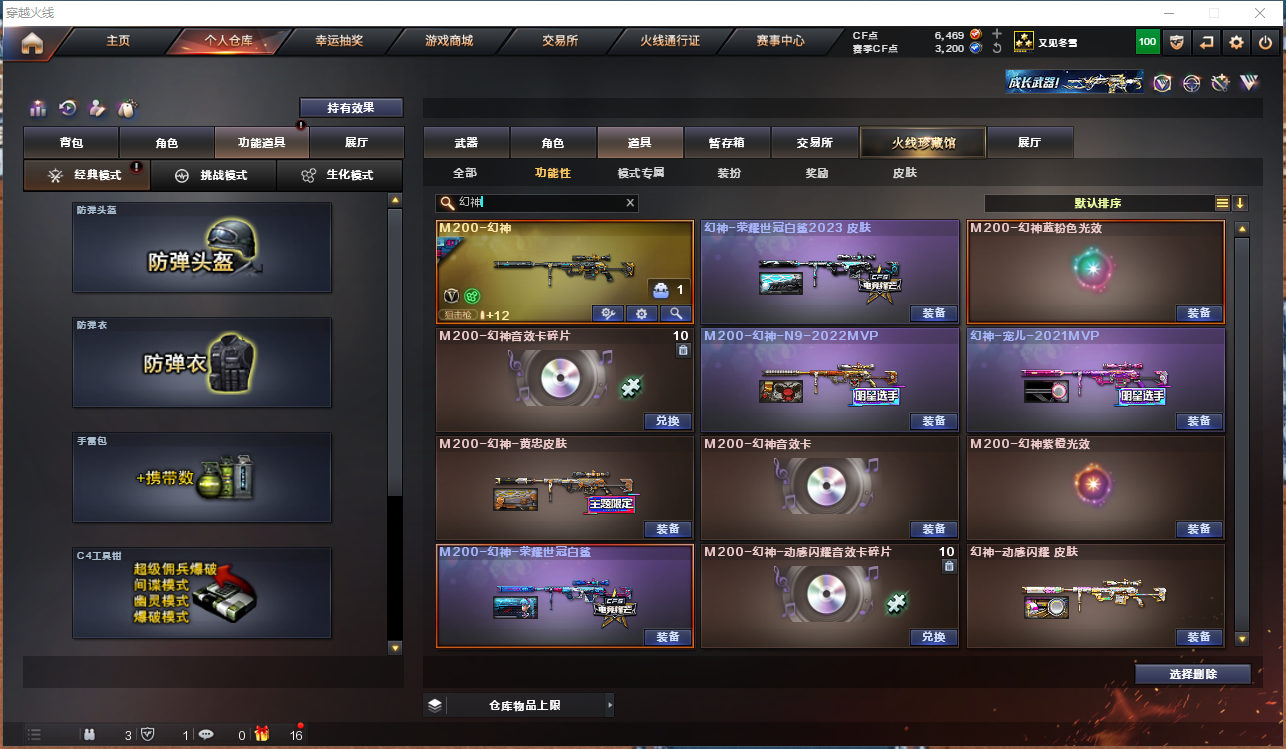The height and width of the screenshot is (749, 1286).
Task: Open the character edit icon above 角色
Action: pyautogui.click(x=97, y=108)
